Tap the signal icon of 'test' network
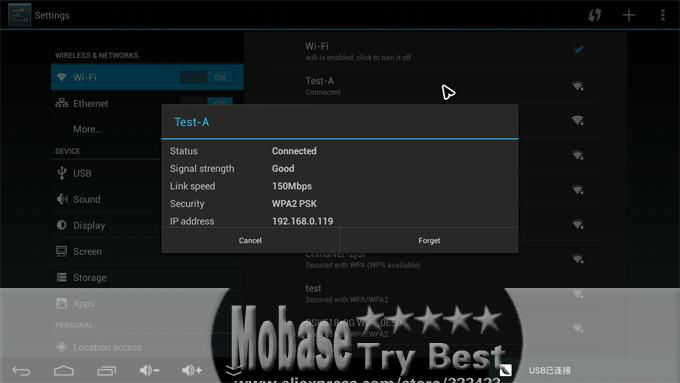Viewport: 680px width, 383px height. click(x=578, y=294)
